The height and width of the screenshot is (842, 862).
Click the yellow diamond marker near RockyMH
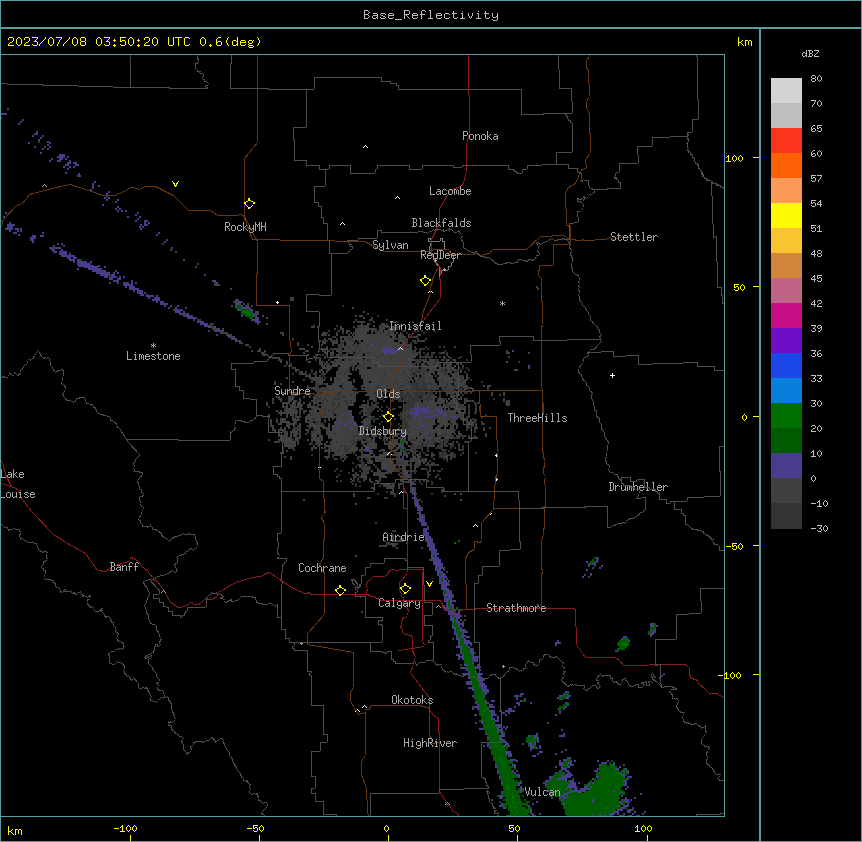coord(249,204)
